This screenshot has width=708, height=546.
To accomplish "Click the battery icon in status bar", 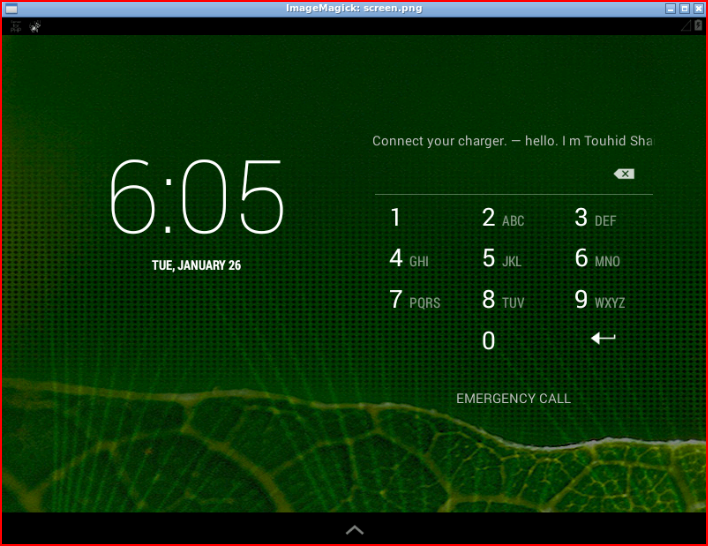I will point(699,26).
